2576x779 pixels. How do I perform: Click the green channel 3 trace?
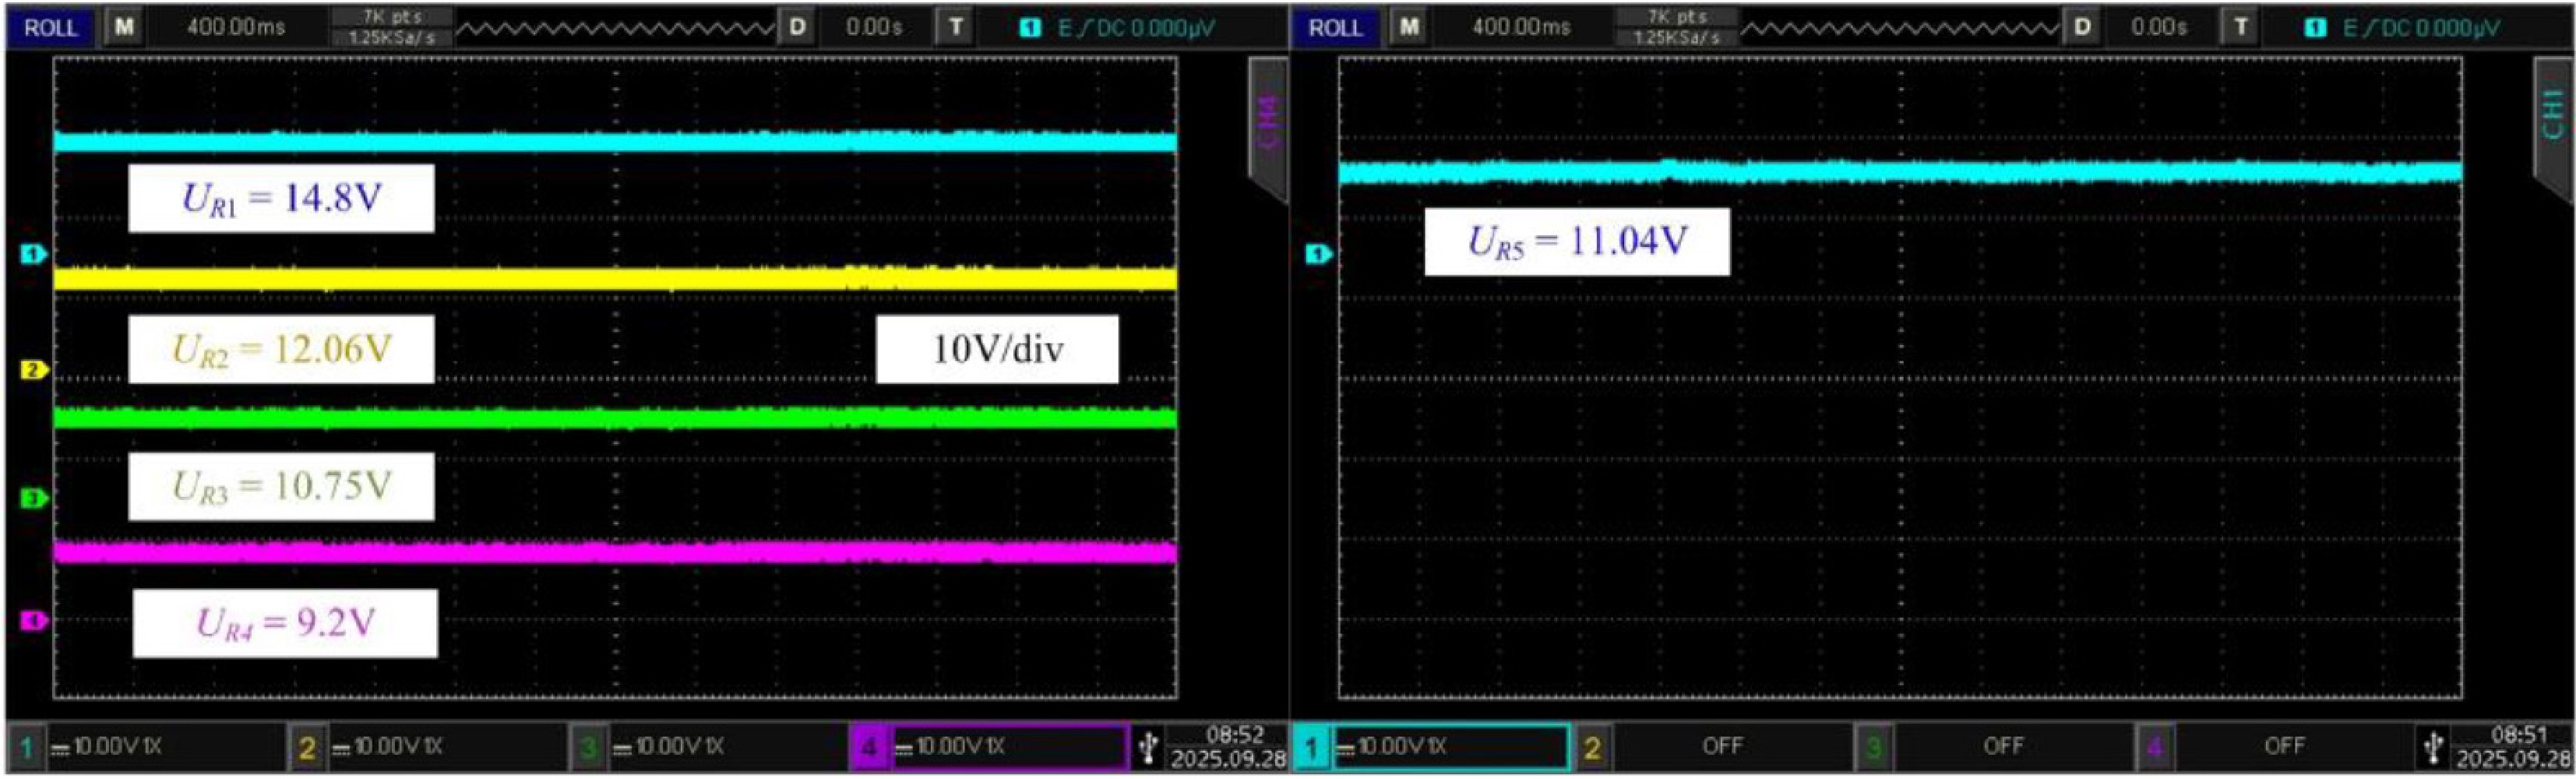tap(615, 417)
